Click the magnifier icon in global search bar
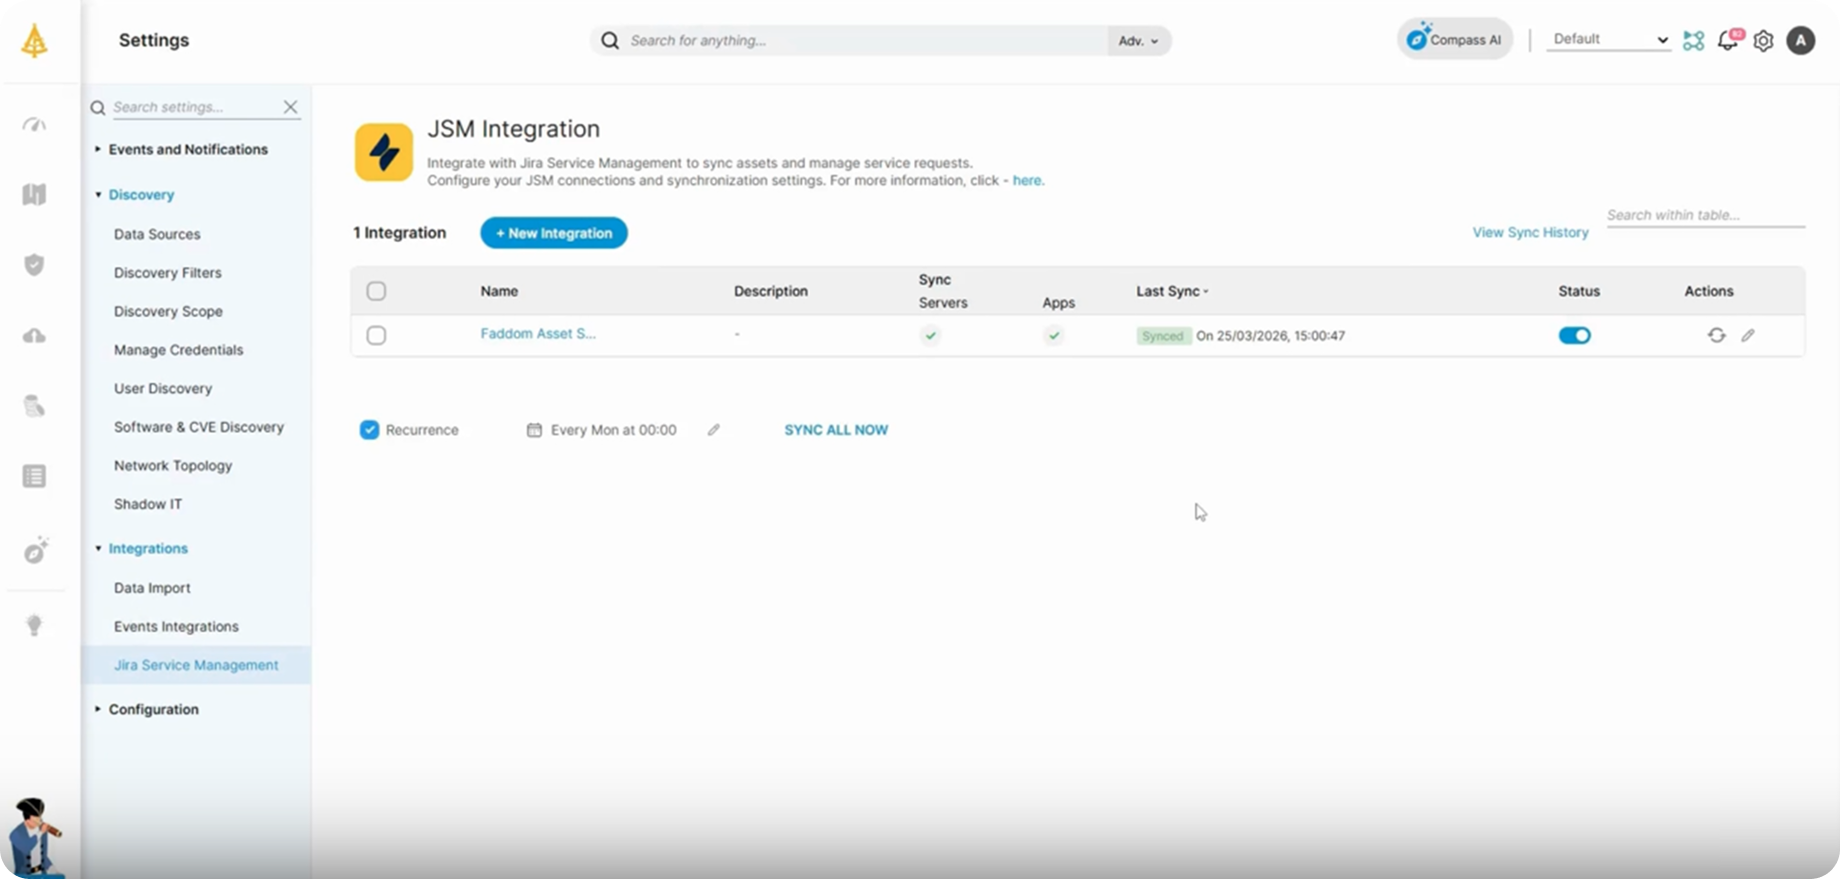Image resolution: width=1840 pixels, height=879 pixels. coord(610,41)
